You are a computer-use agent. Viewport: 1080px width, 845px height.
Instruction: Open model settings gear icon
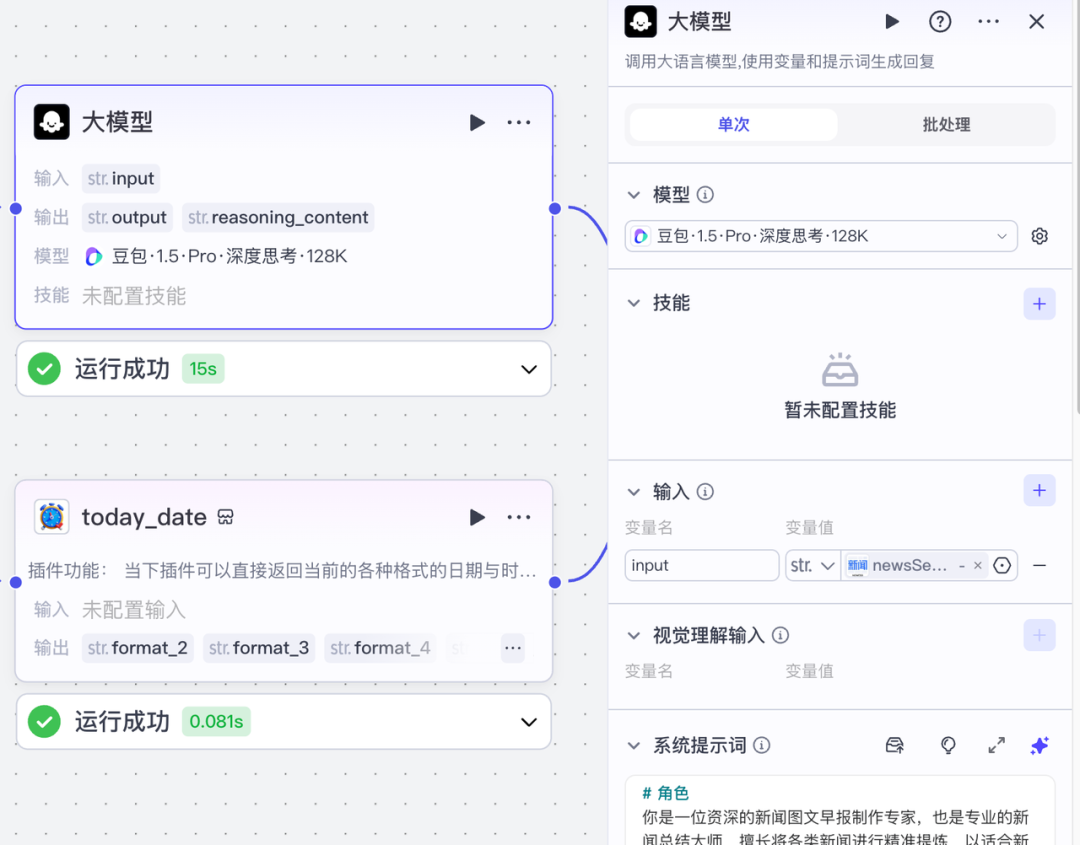[x=1040, y=236]
